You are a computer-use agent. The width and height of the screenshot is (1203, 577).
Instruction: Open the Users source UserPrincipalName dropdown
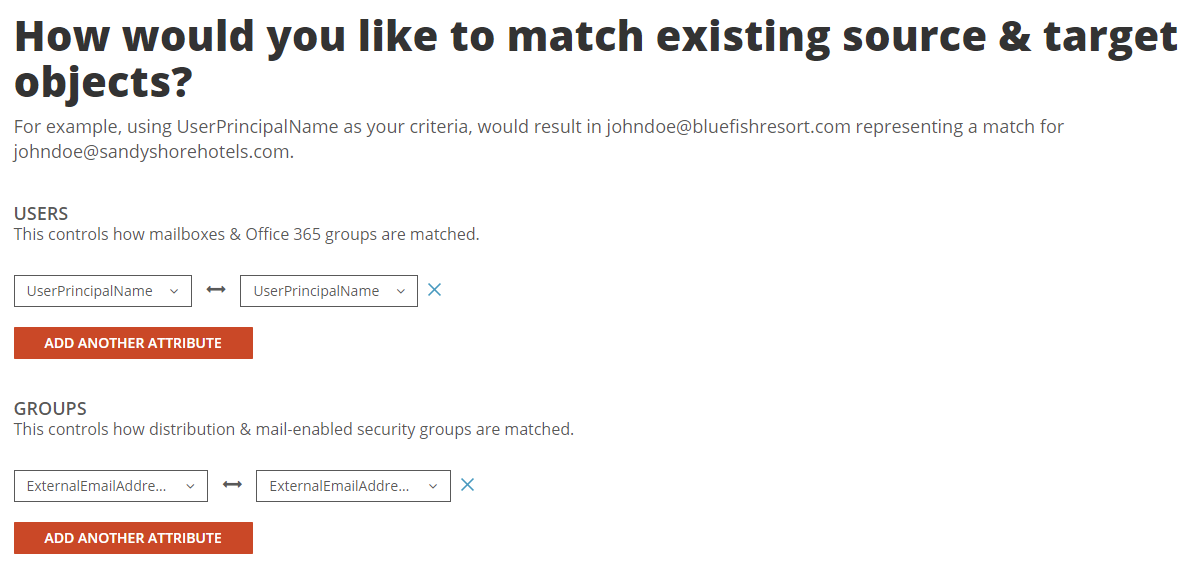(90, 291)
